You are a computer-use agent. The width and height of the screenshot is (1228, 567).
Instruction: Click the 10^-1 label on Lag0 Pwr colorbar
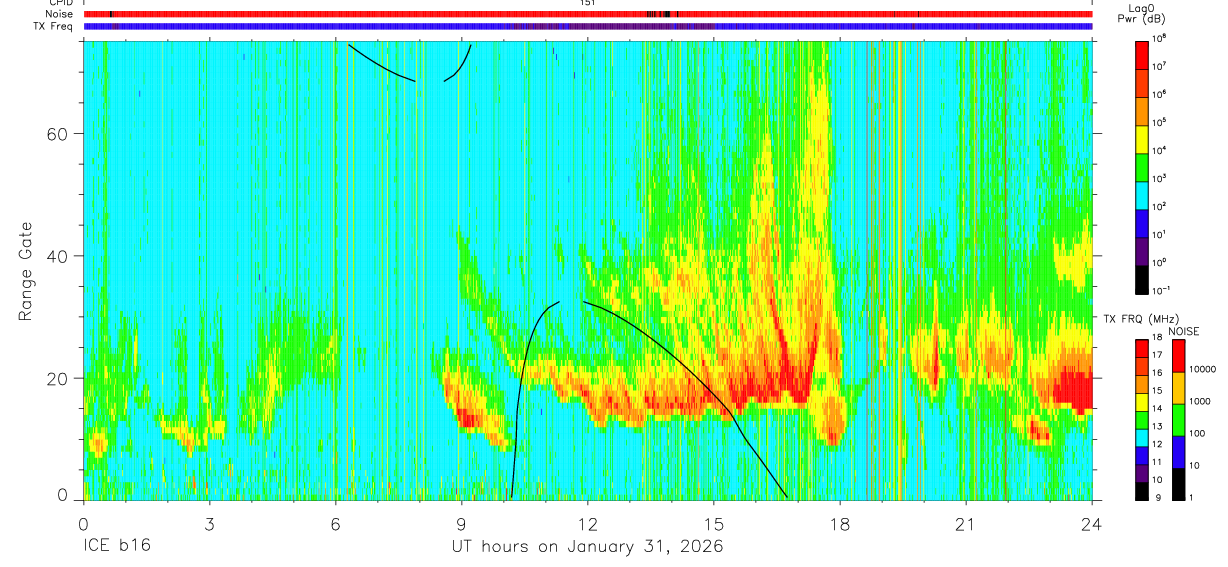point(1162,290)
